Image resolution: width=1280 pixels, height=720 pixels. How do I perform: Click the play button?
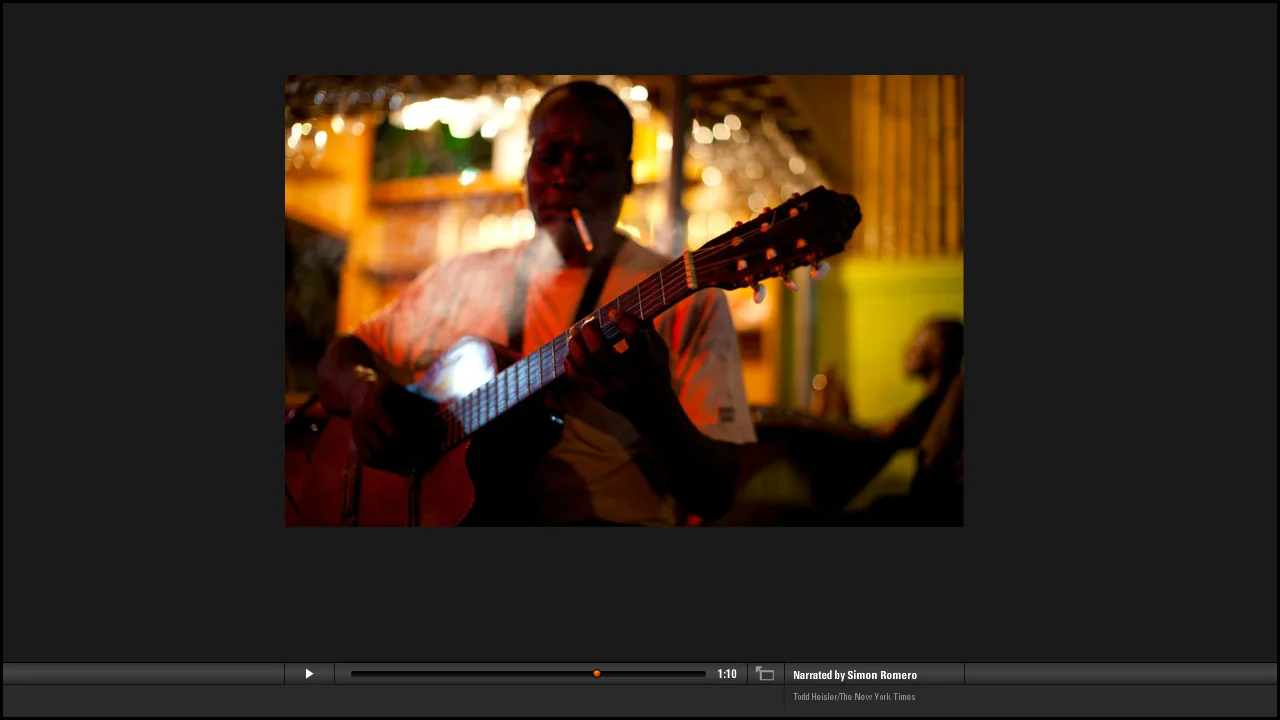coord(309,674)
